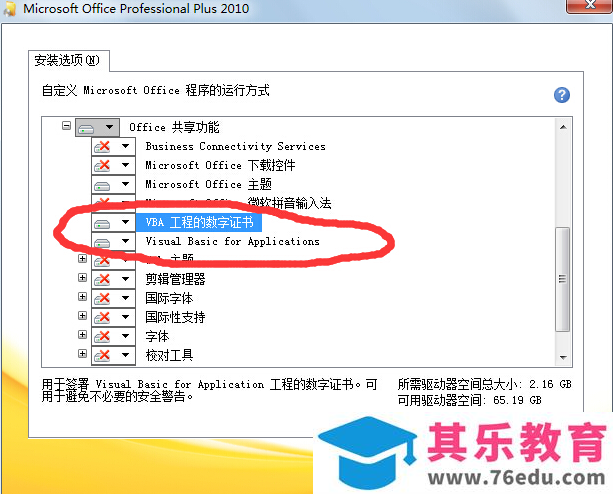Close the Microsoft Office setup window
The width and height of the screenshot is (613, 494).
tap(590, 5)
